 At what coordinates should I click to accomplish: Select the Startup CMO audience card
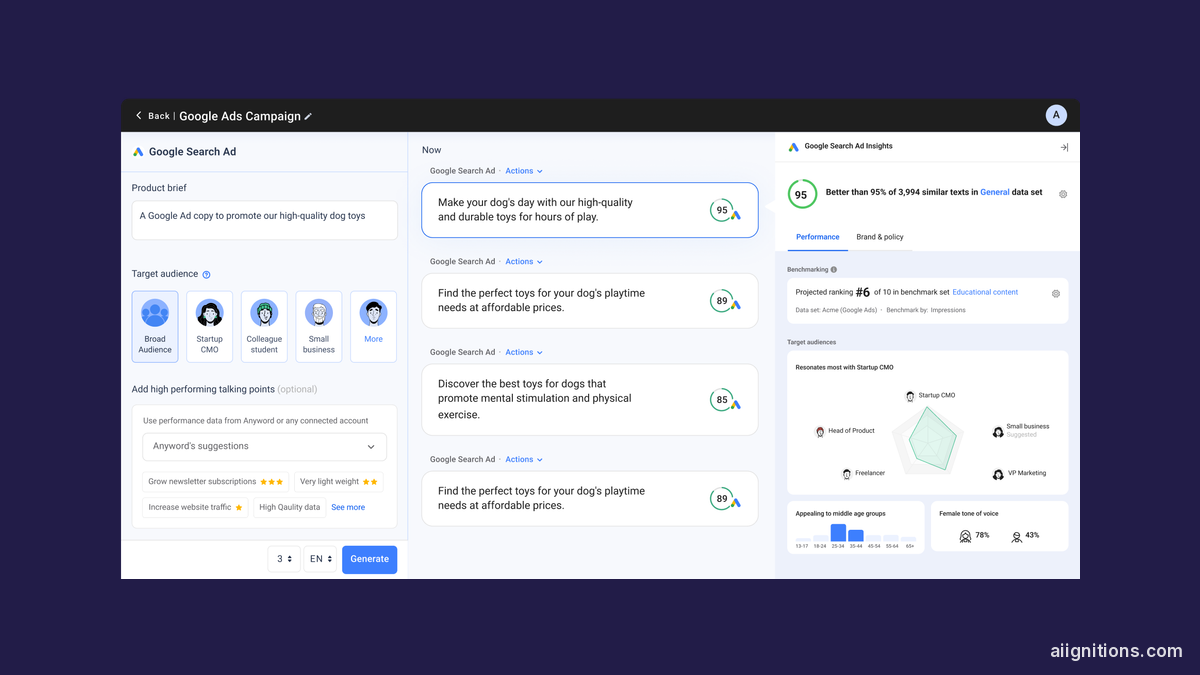209,327
